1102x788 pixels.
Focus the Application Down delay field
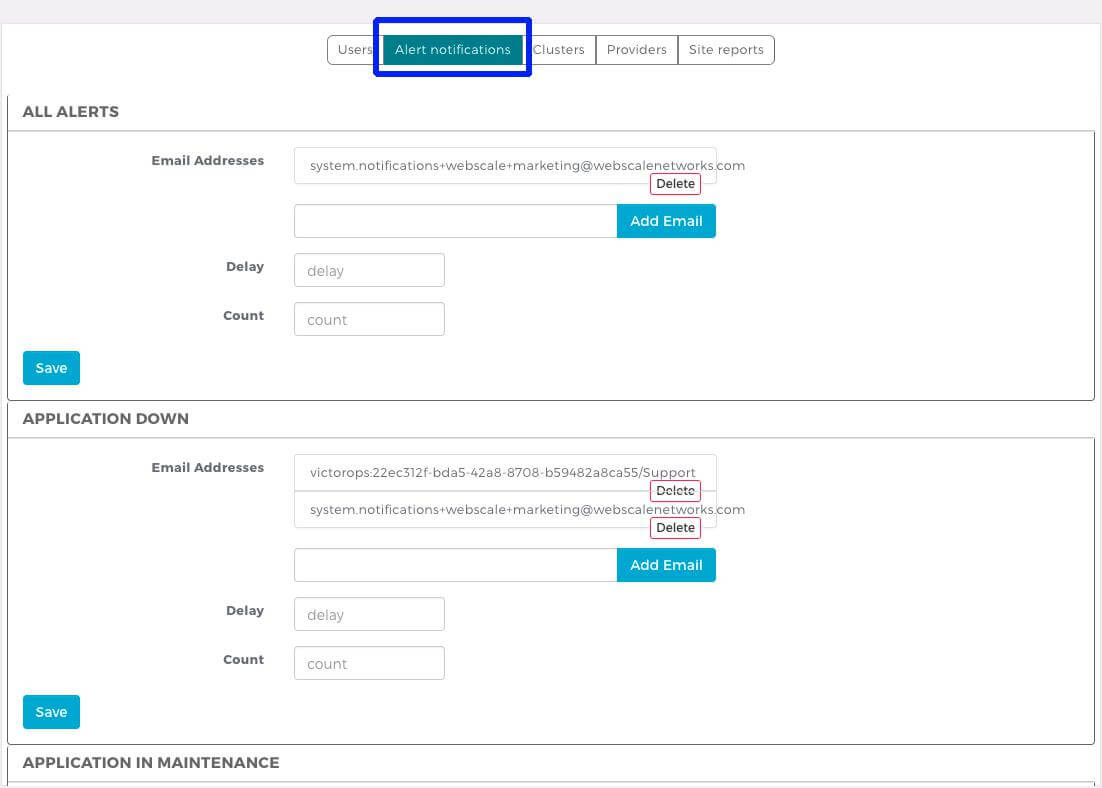(369, 614)
